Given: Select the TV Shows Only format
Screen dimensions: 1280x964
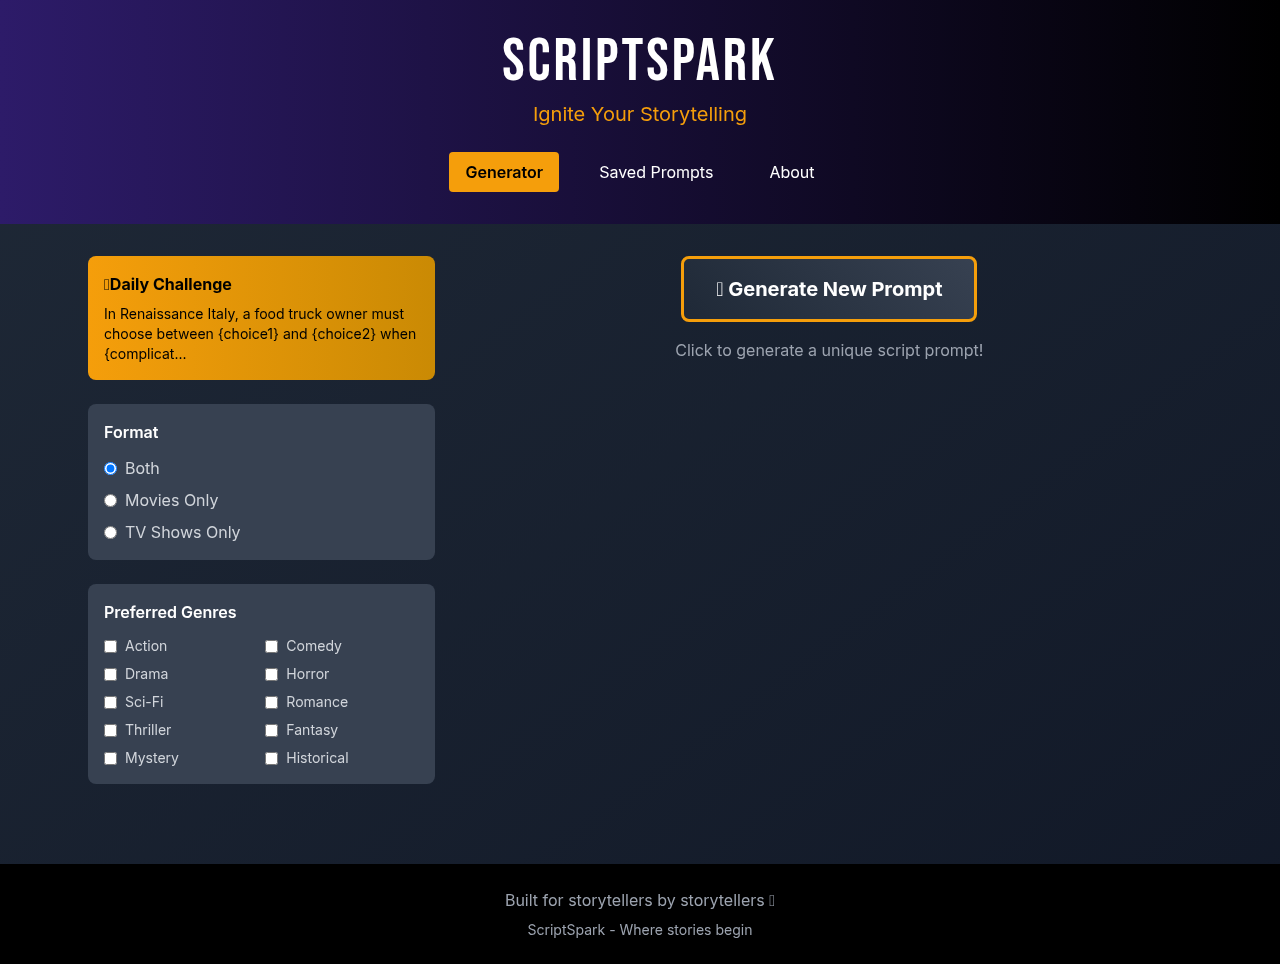Looking at the screenshot, I should (x=110, y=532).
